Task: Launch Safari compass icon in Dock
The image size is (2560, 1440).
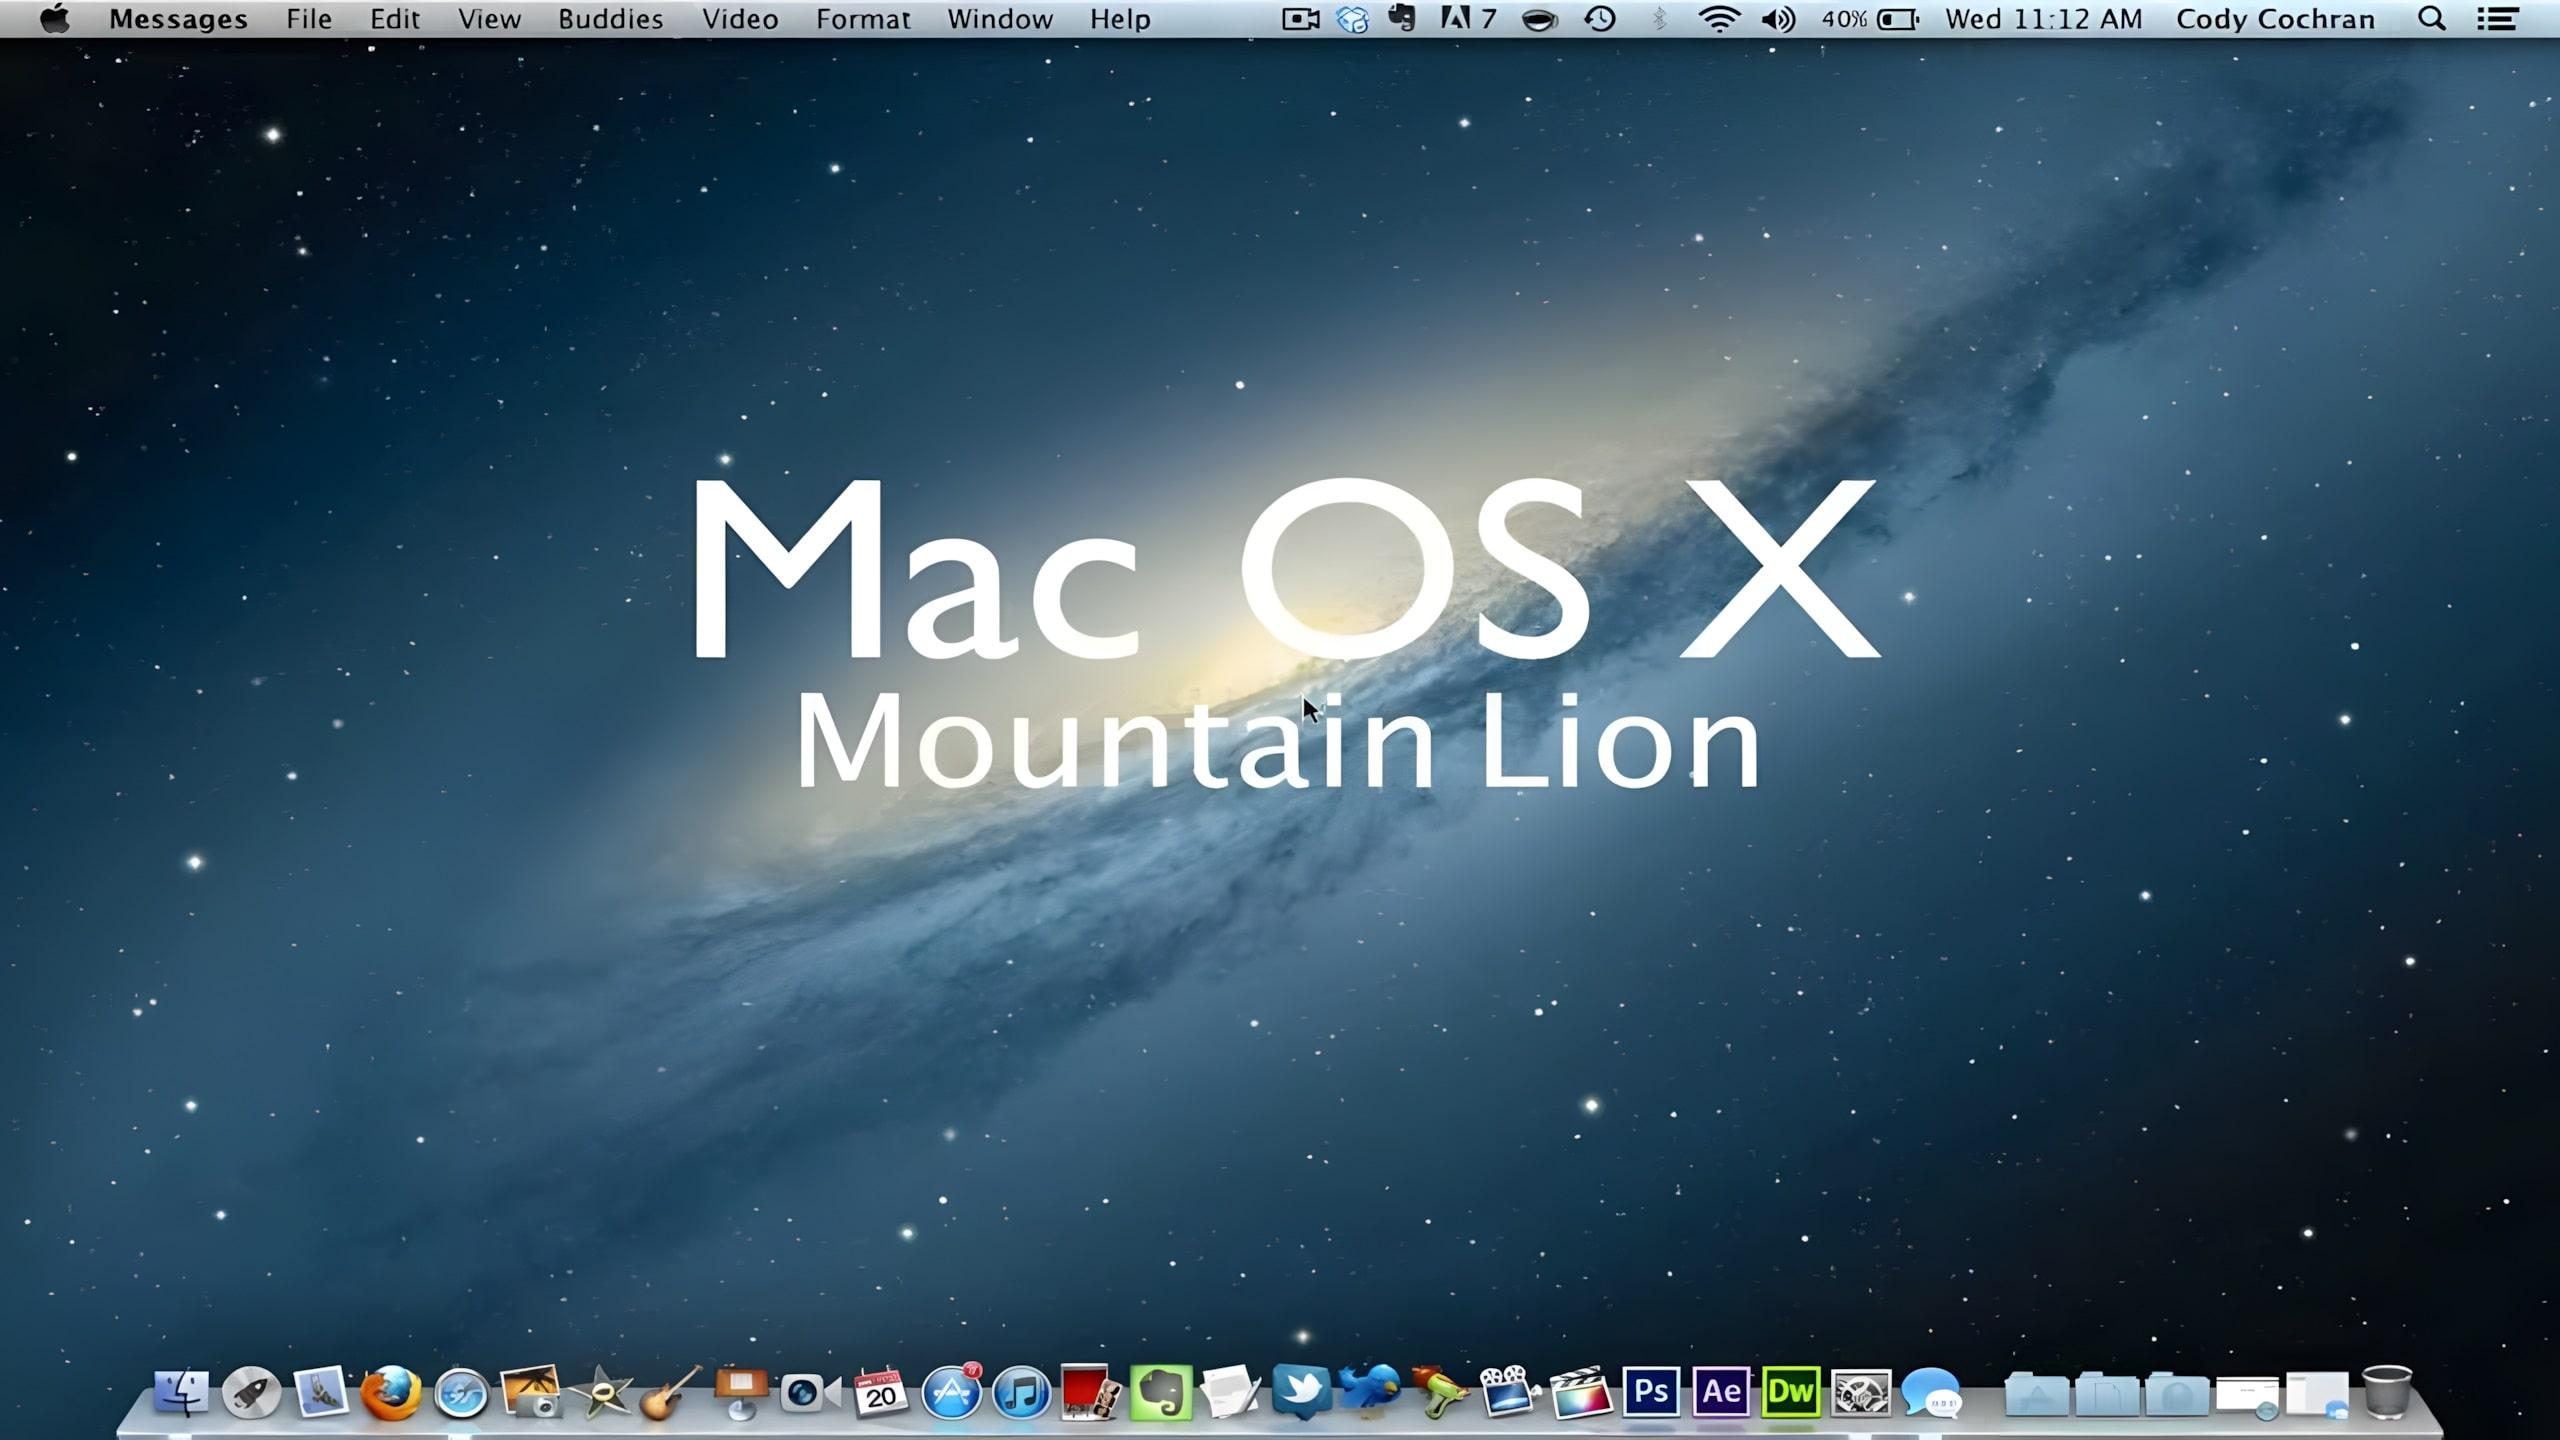Action: 461,1394
